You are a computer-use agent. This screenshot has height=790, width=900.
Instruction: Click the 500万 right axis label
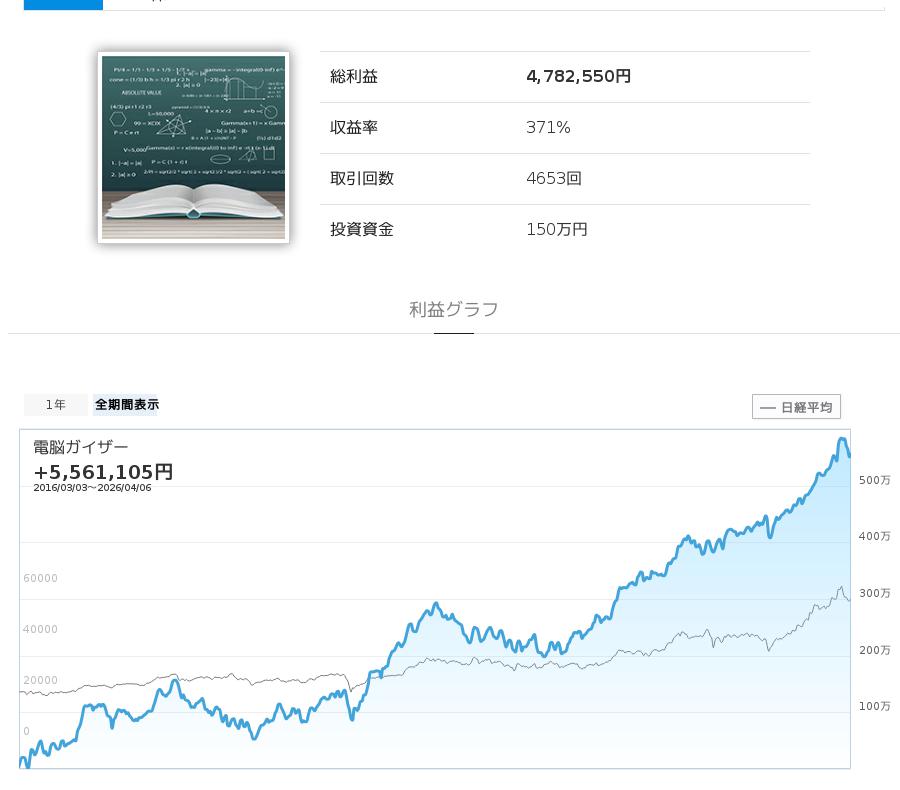coord(874,481)
